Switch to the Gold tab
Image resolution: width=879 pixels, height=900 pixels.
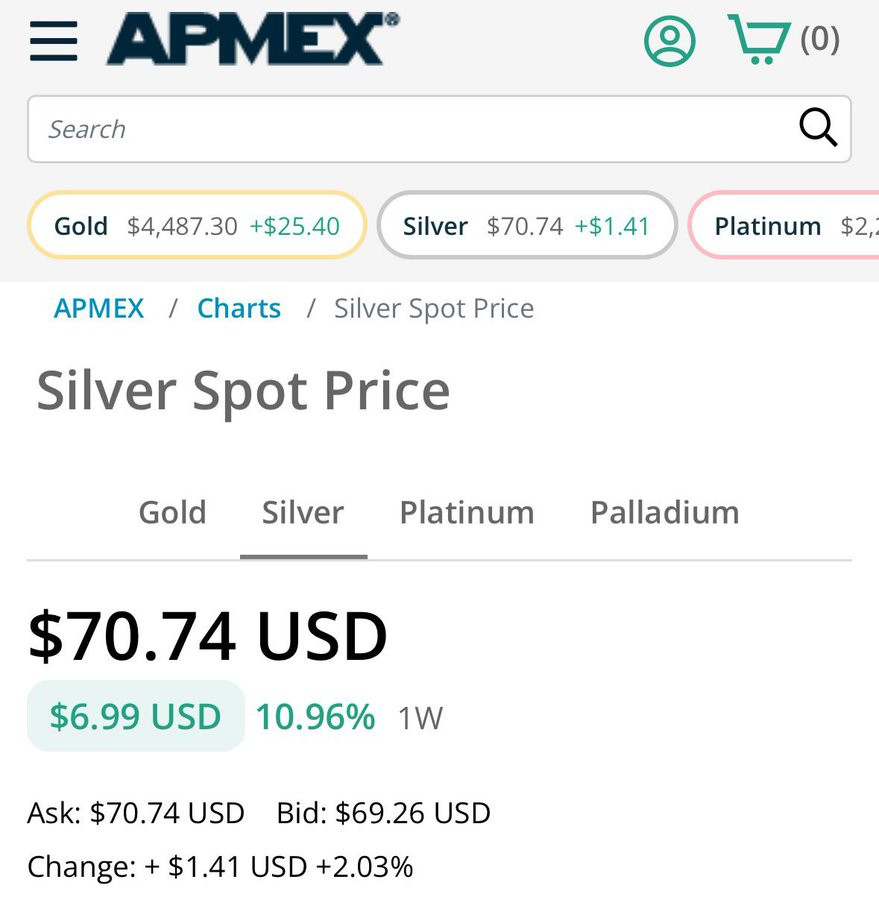pos(172,512)
